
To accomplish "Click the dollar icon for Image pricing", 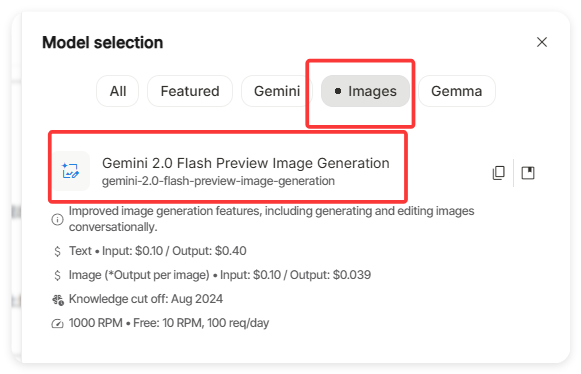I will [x=57, y=275].
